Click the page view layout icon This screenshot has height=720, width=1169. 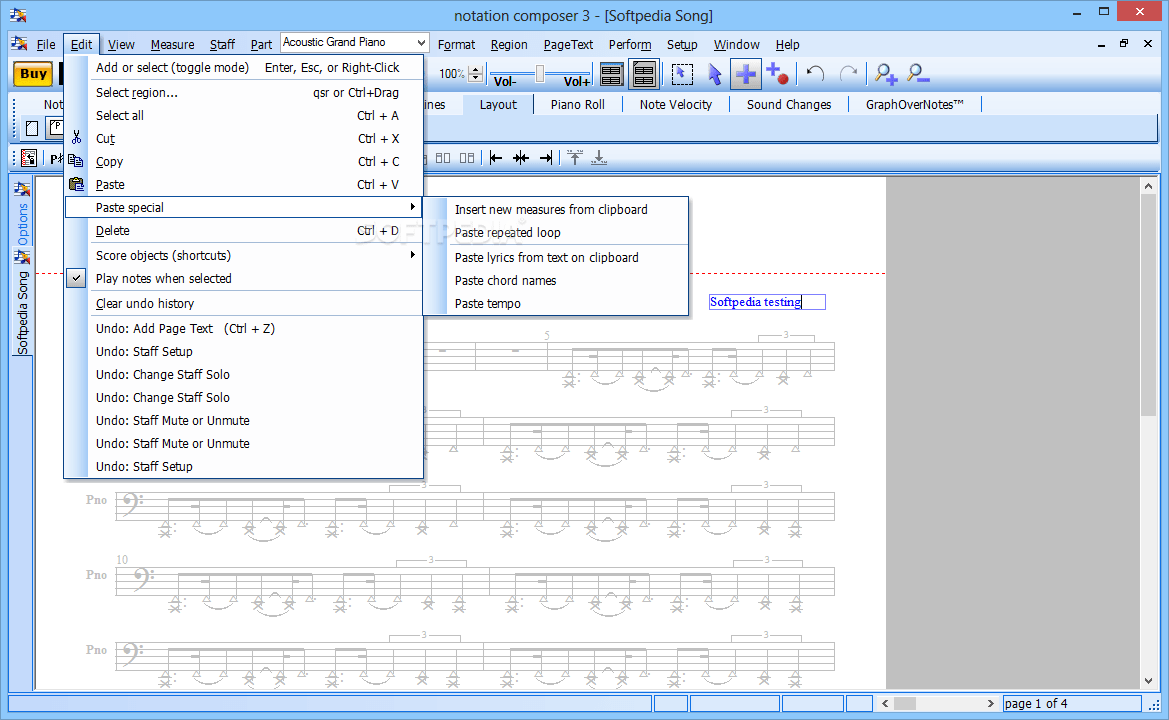tap(643, 75)
